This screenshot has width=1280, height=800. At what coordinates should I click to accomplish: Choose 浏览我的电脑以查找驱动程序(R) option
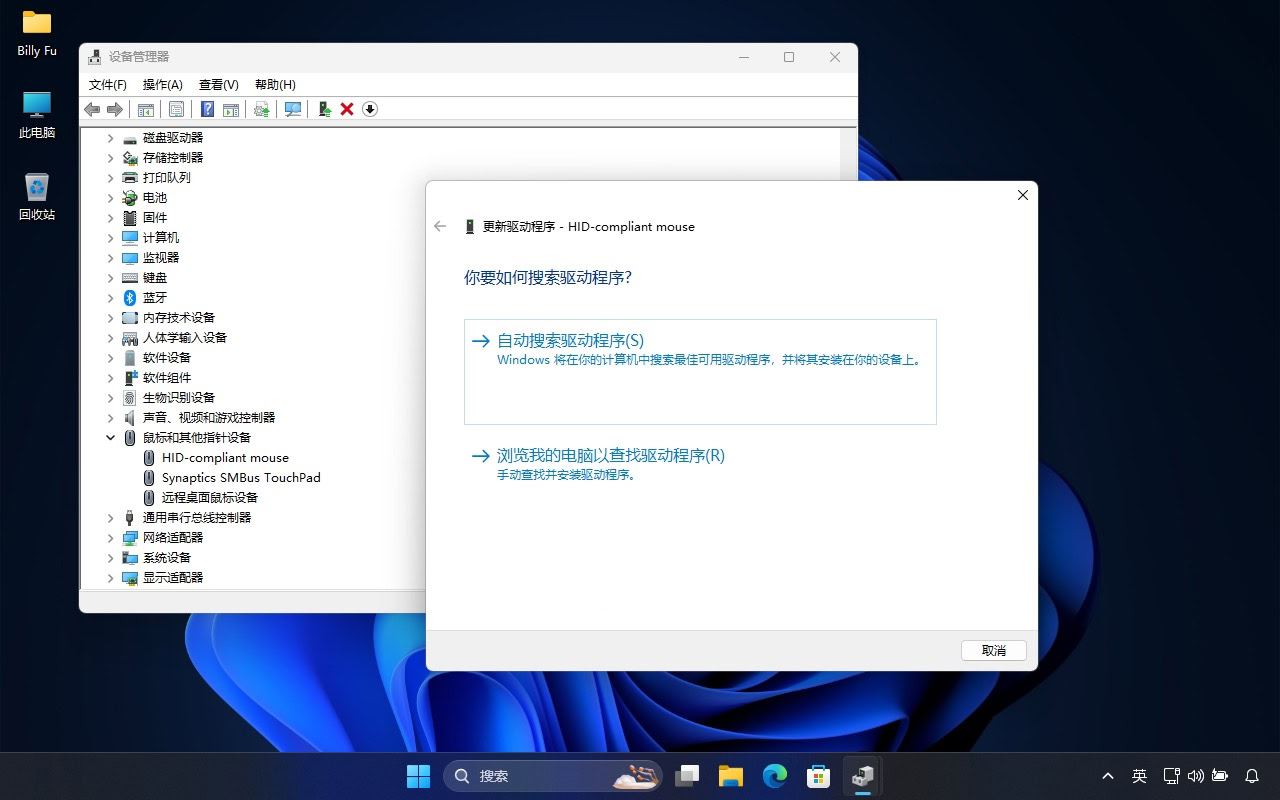point(610,456)
